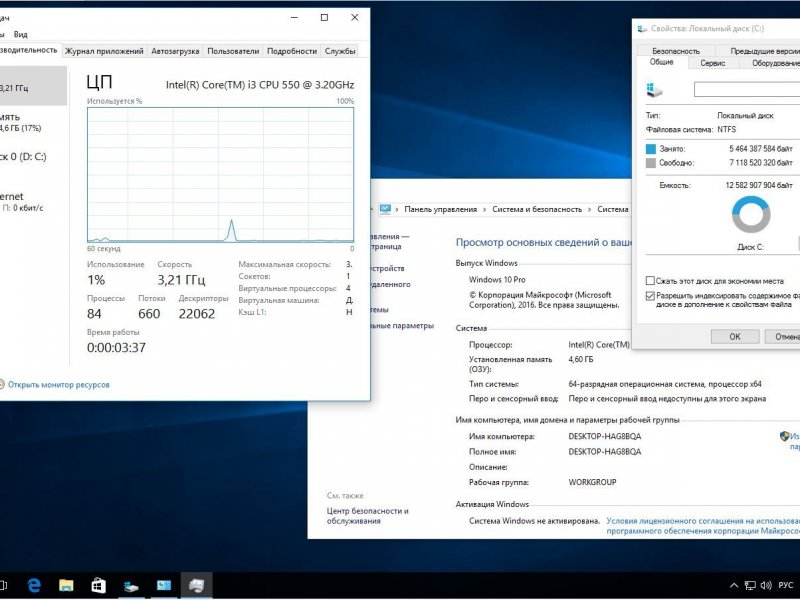Click computer icon in System address bar
Screen dimensions: 800x600
385,209
